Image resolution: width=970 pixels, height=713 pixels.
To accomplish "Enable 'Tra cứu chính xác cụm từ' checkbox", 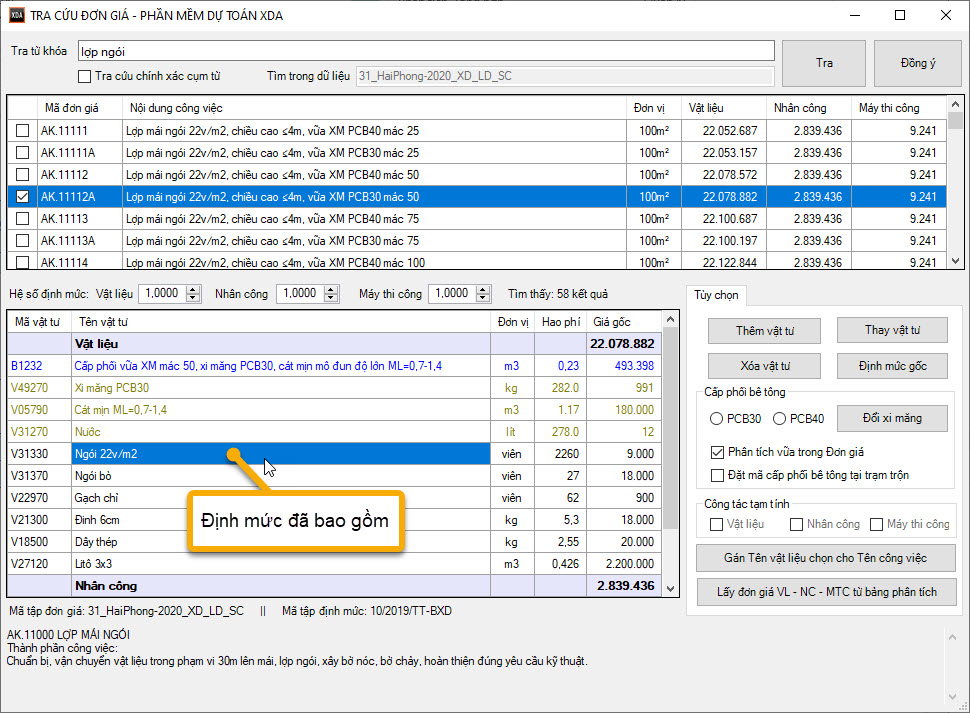I will coord(84,77).
